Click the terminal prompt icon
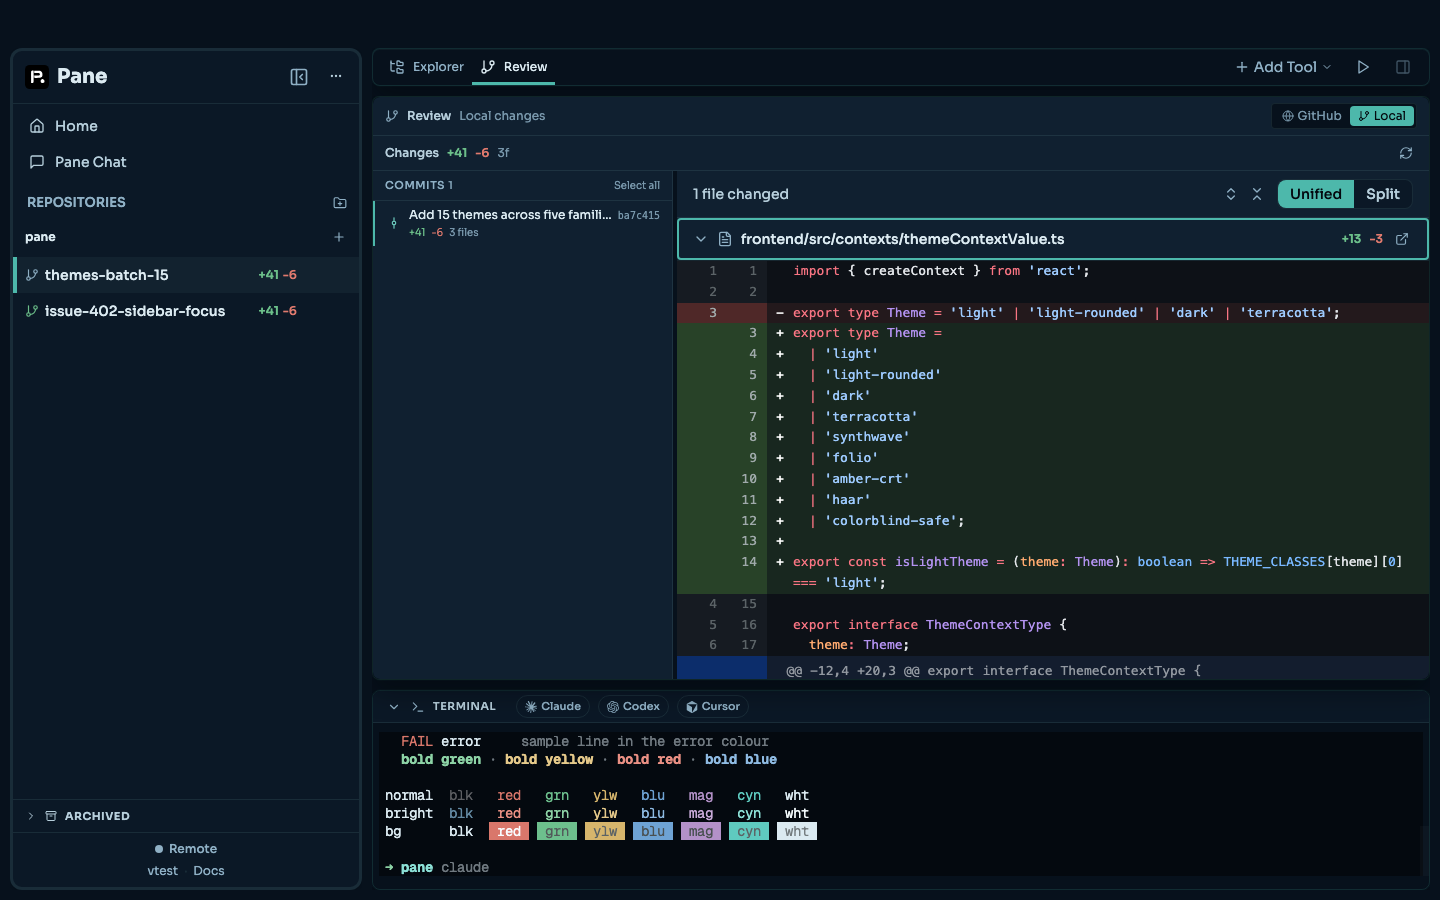 pos(417,707)
